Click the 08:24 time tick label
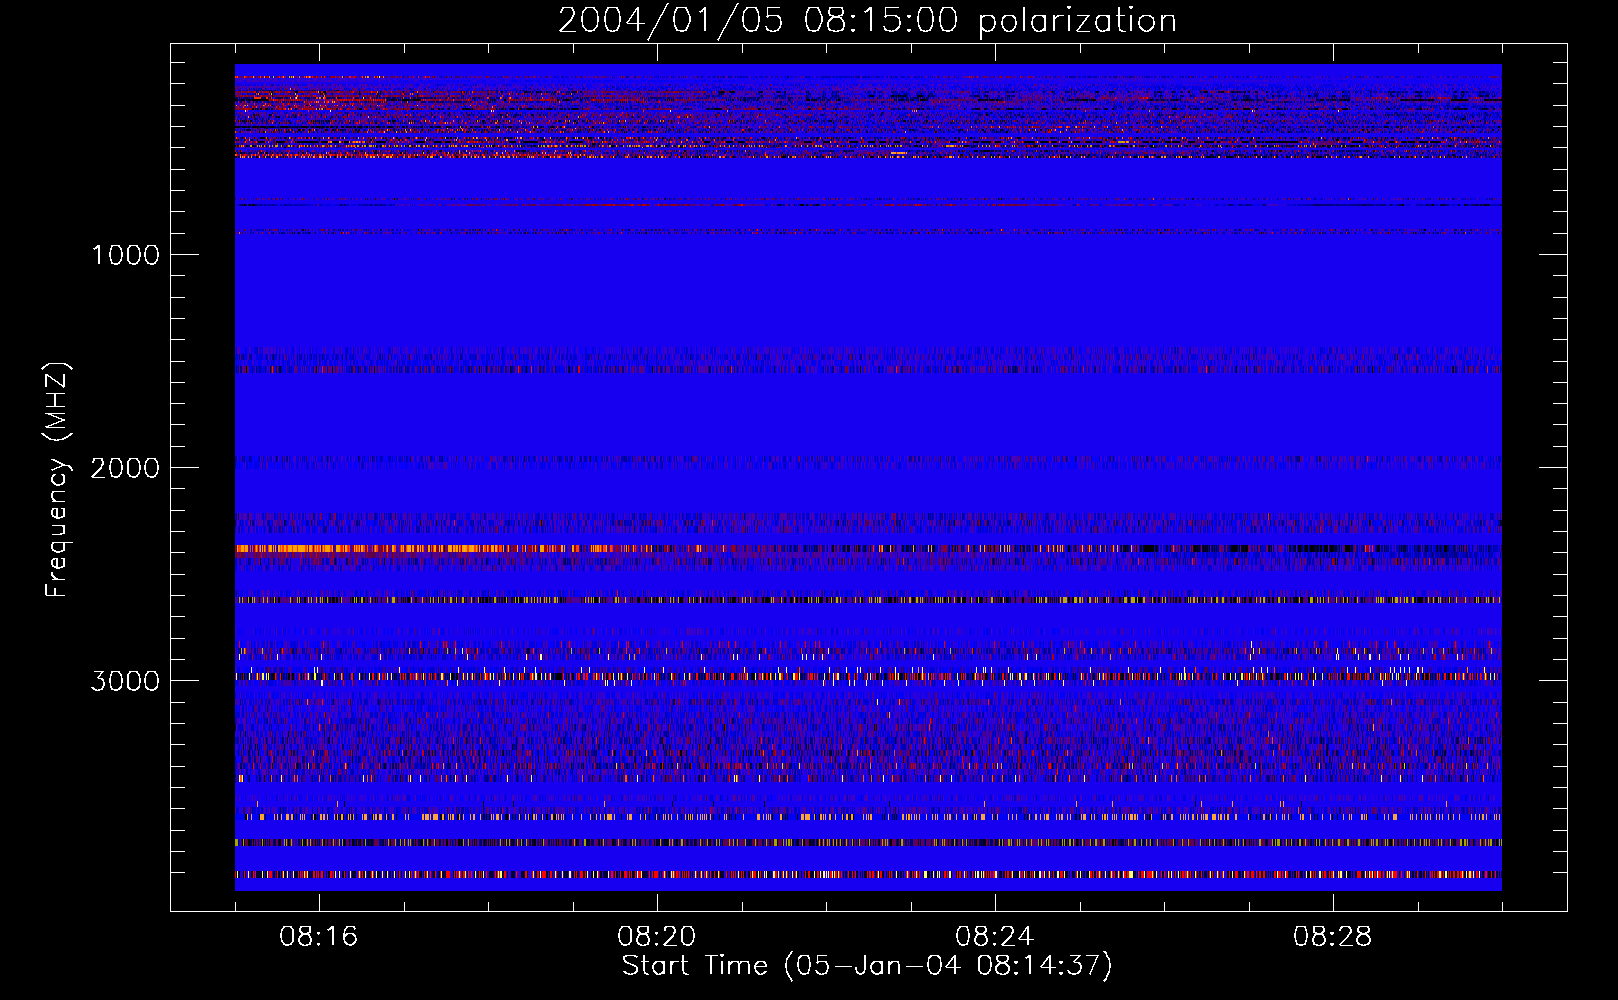 (x=995, y=937)
